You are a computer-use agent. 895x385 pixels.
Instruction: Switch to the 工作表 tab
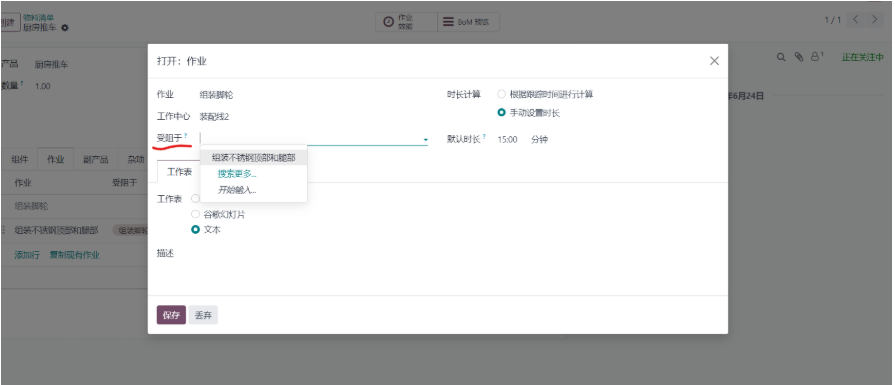(179, 172)
